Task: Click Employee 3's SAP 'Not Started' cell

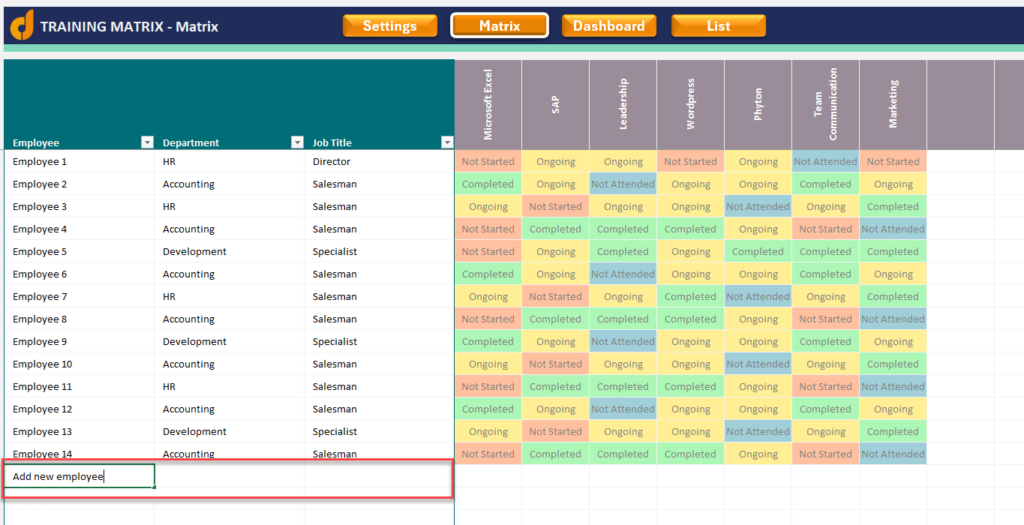Action: pos(556,206)
